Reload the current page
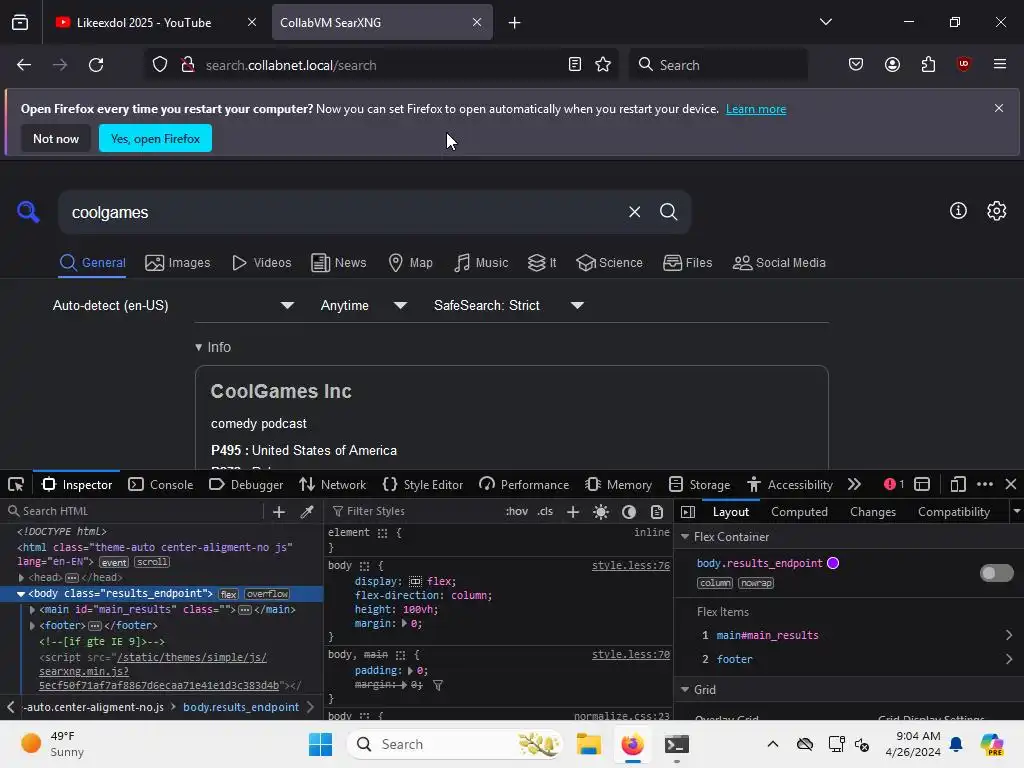Viewport: 1024px width, 768px height. tap(96, 65)
